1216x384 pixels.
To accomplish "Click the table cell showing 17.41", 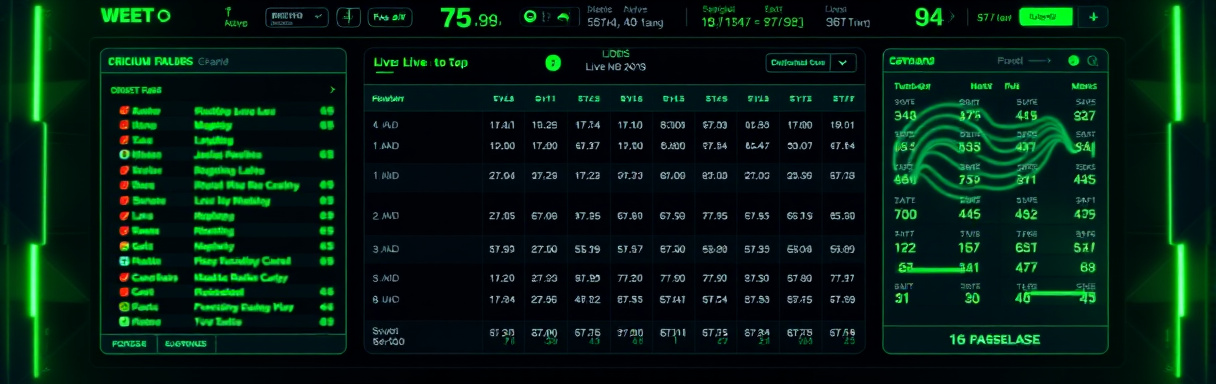I will pos(502,126).
